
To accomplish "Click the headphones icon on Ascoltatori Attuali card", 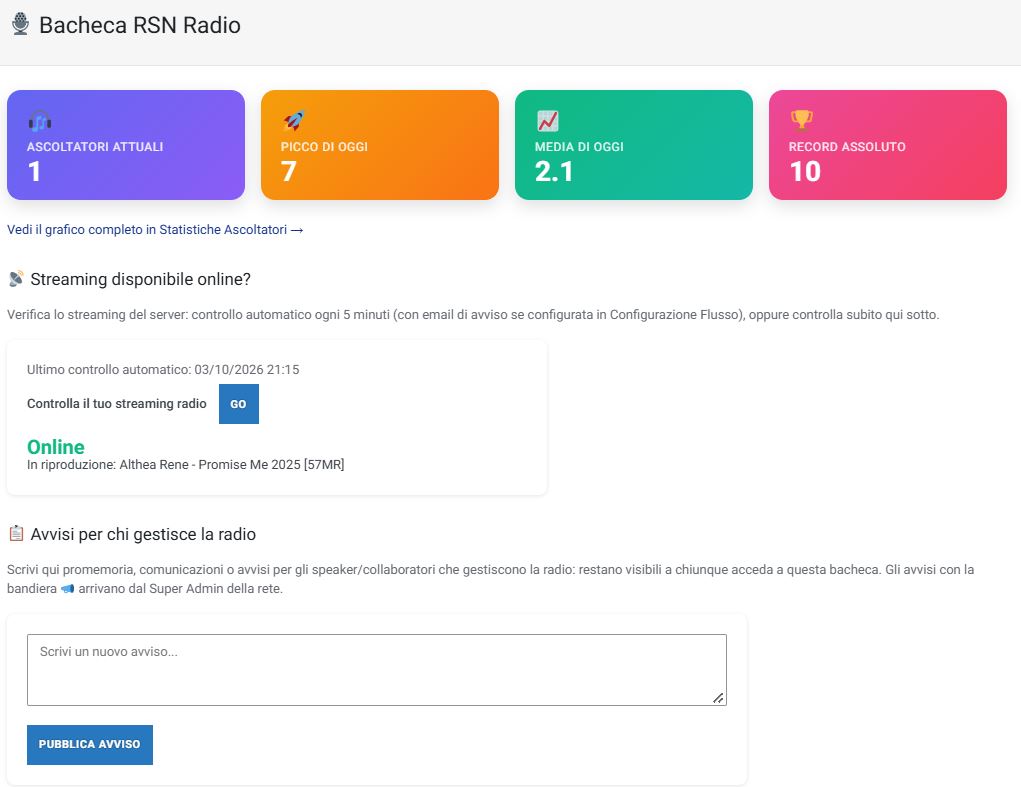I will (x=40, y=120).
